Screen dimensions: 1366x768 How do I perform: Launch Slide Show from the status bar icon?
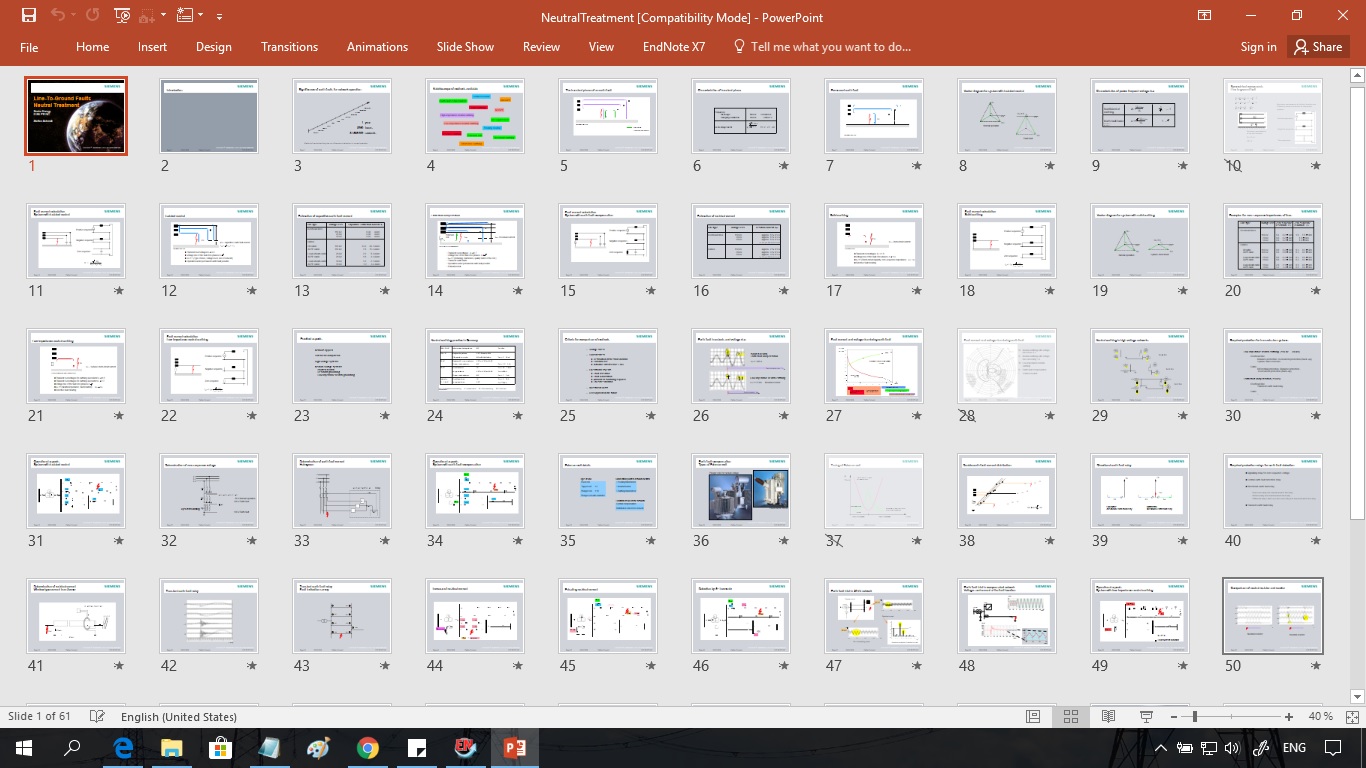coord(1145,717)
